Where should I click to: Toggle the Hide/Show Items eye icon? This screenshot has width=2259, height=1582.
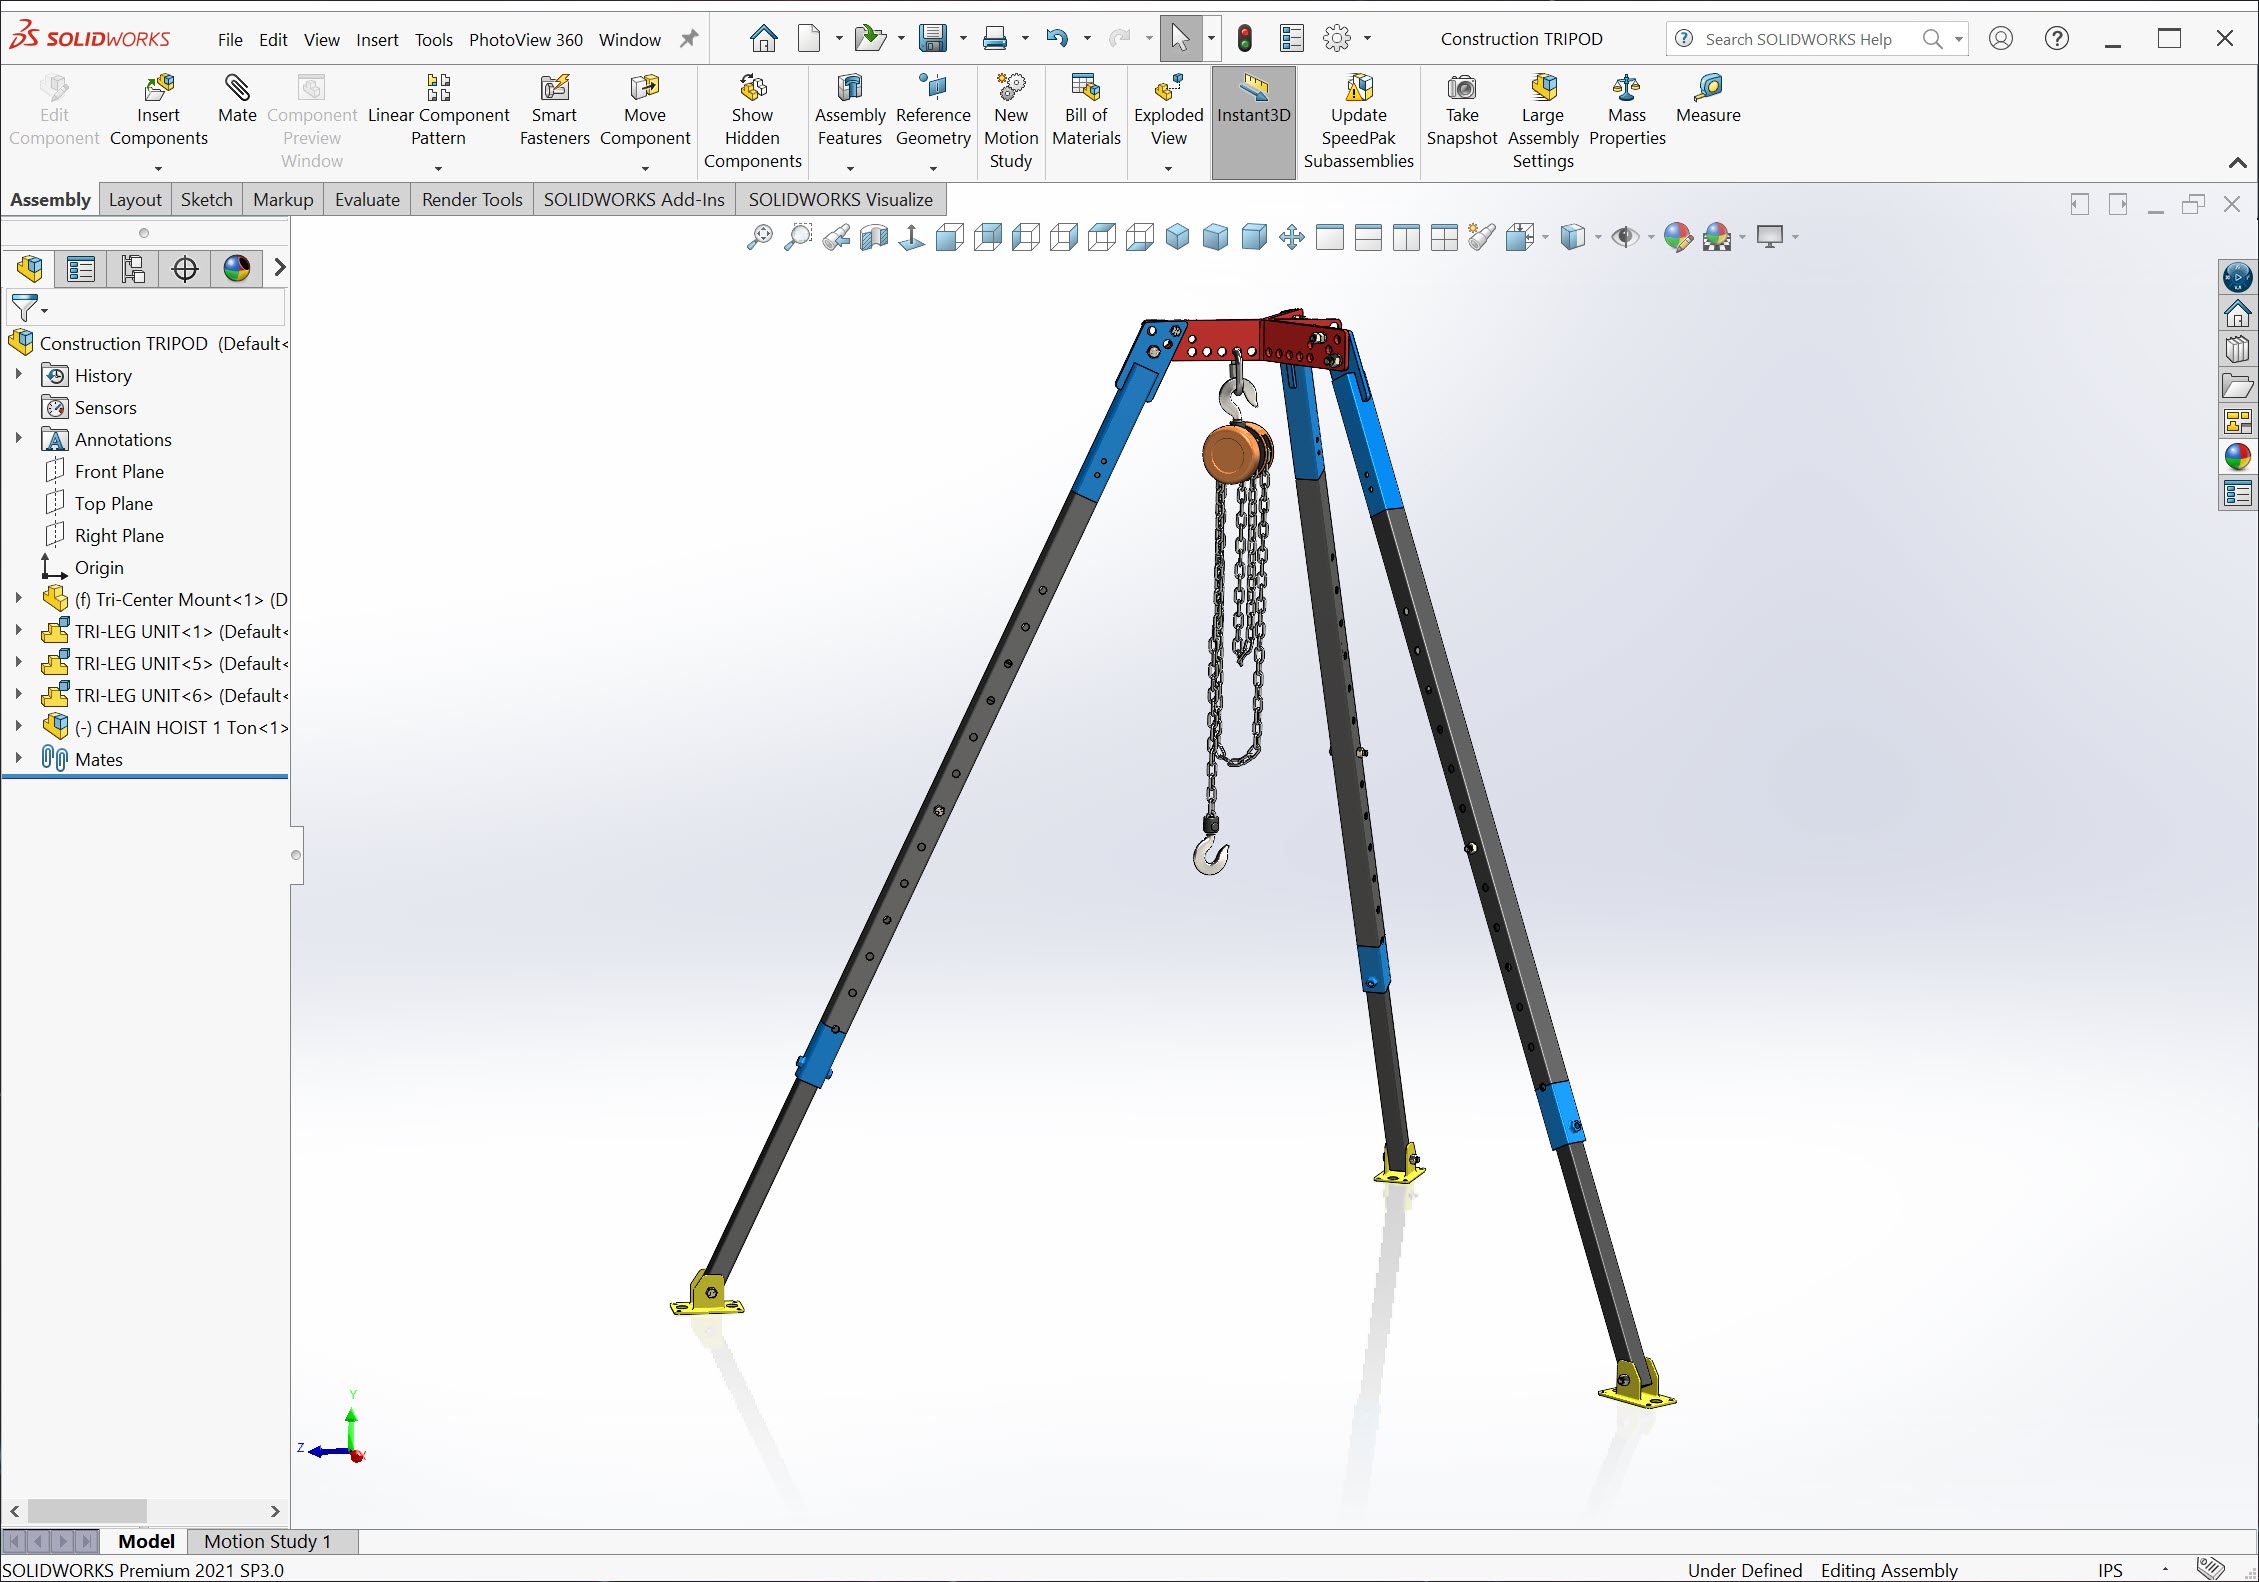click(x=1625, y=237)
